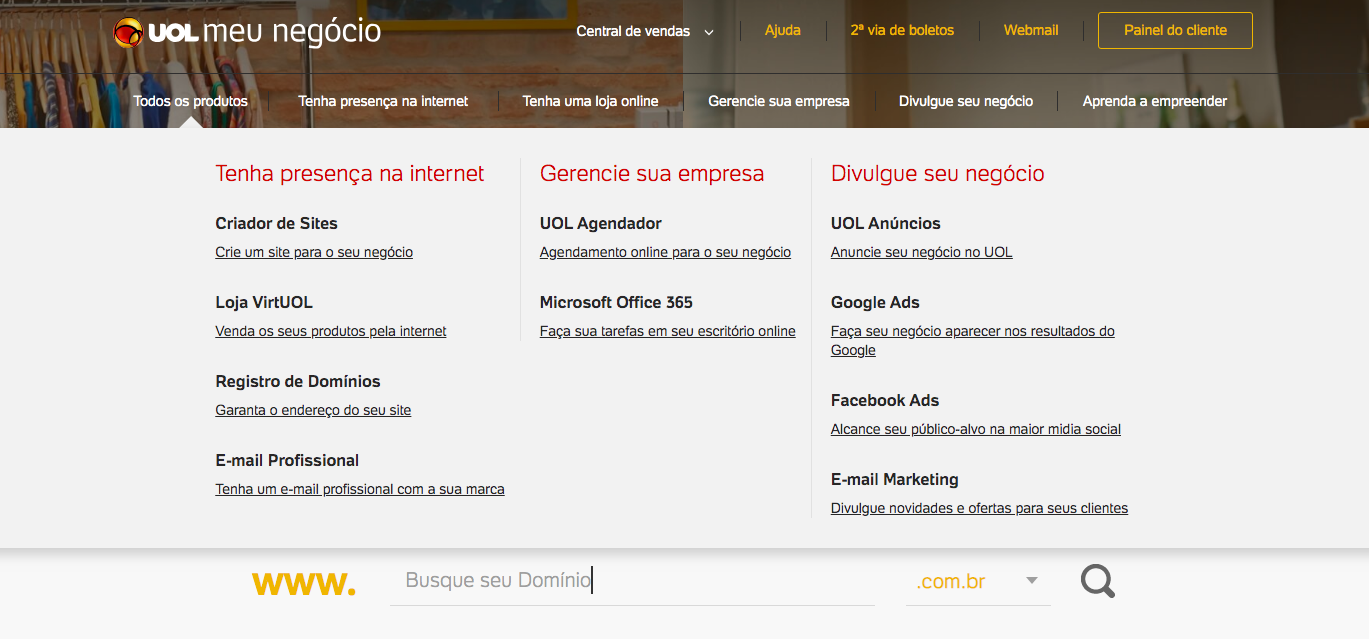Click the Busque seu Domínio search field
This screenshot has height=639, width=1369.
[632, 581]
